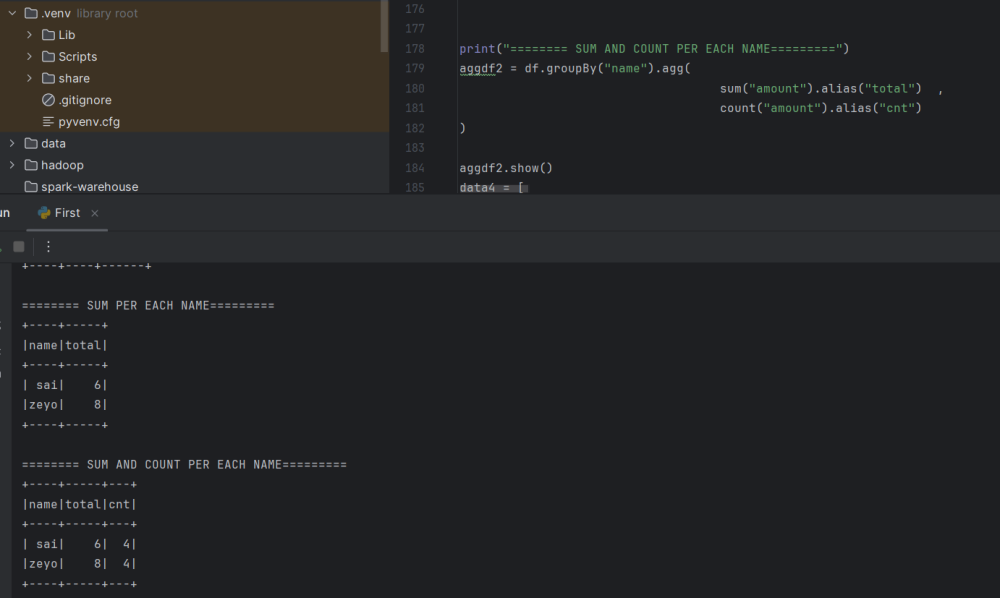Viewport: 1000px width, 598px height.
Task: Open more run options menu
Action: pos(48,247)
